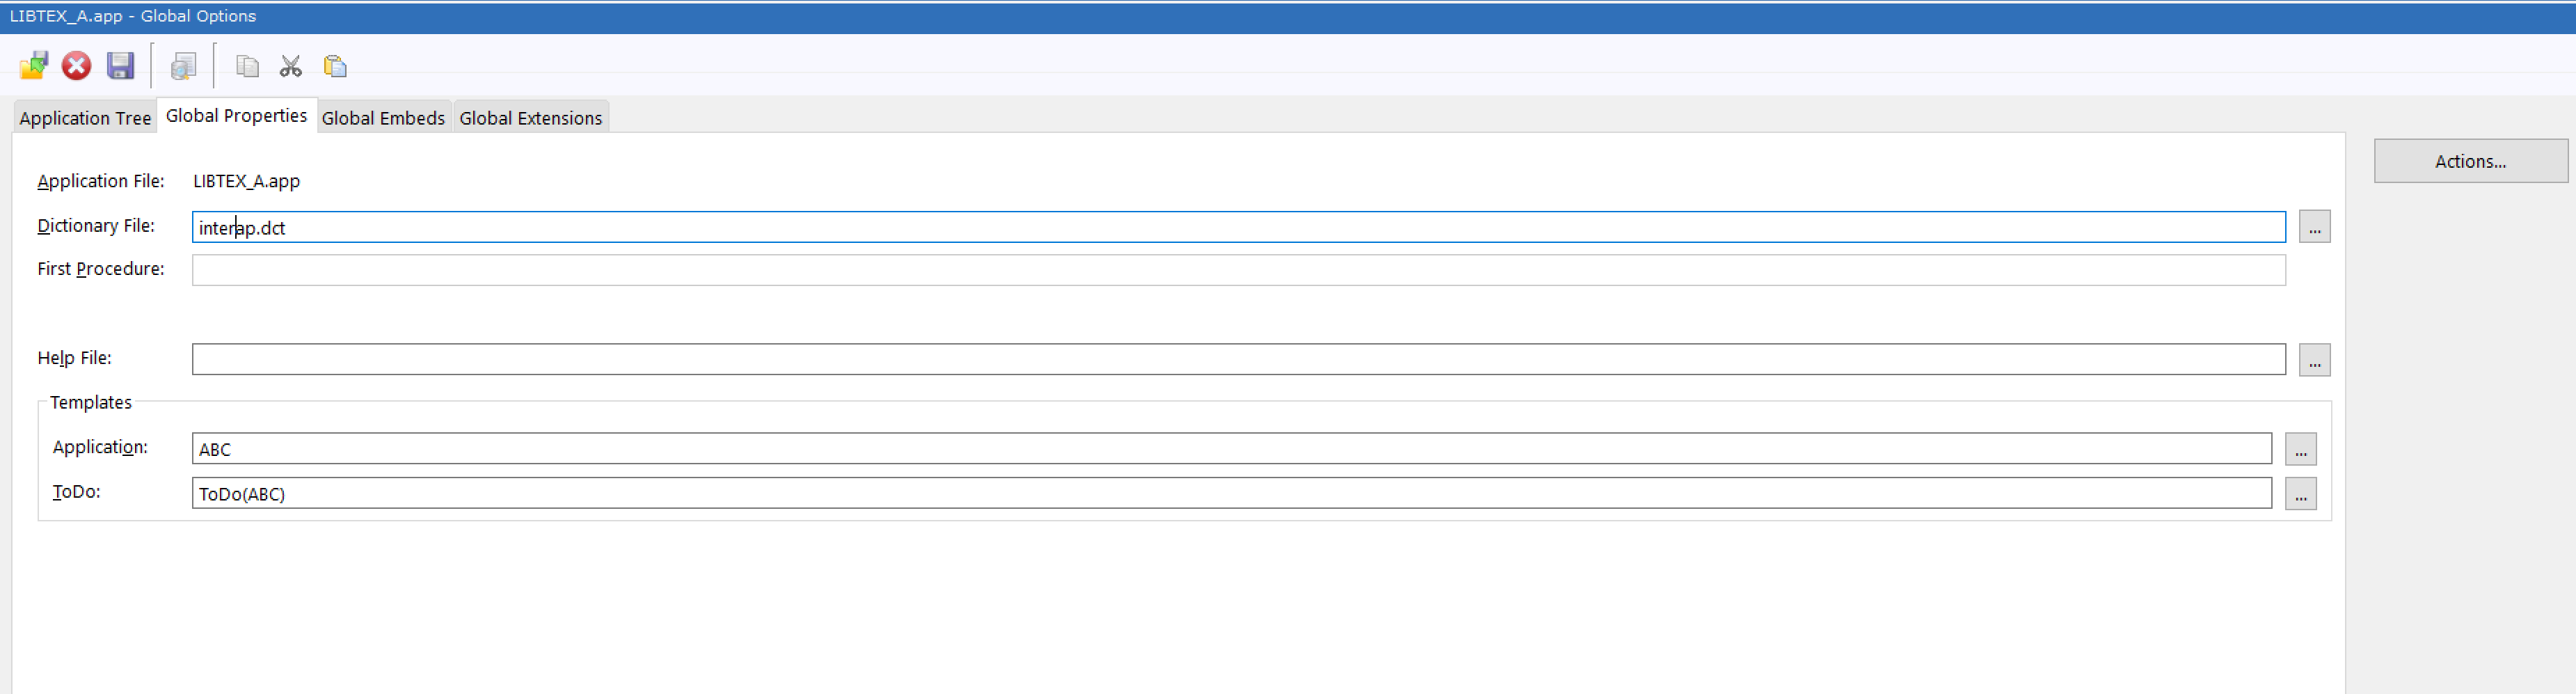The height and width of the screenshot is (694, 2576).
Task: Click the floppy disk Save icon
Action: [x=121, y=66]
